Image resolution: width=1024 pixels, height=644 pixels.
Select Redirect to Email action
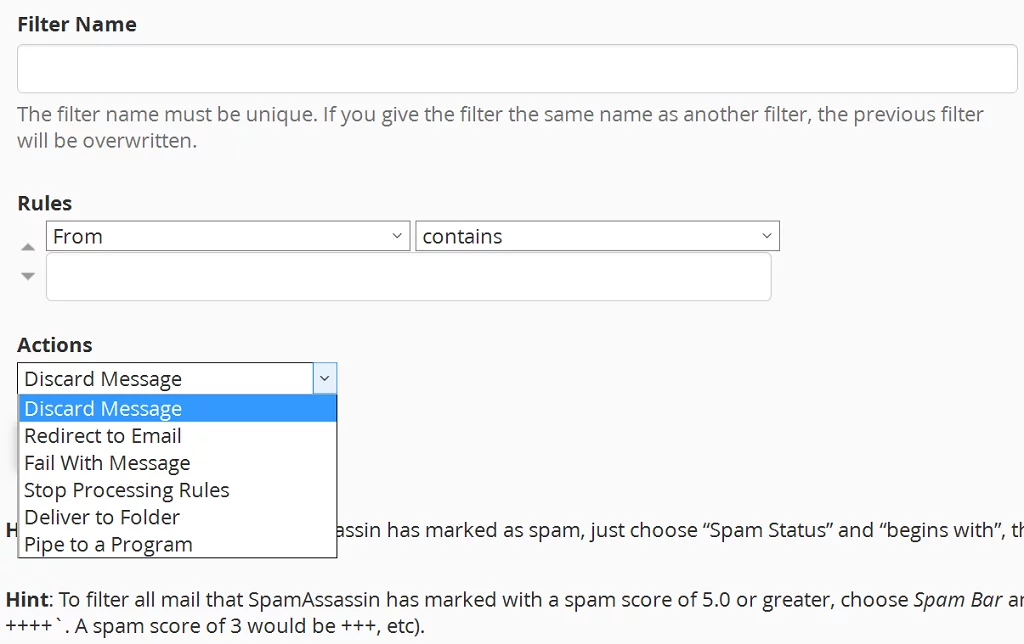103,436
